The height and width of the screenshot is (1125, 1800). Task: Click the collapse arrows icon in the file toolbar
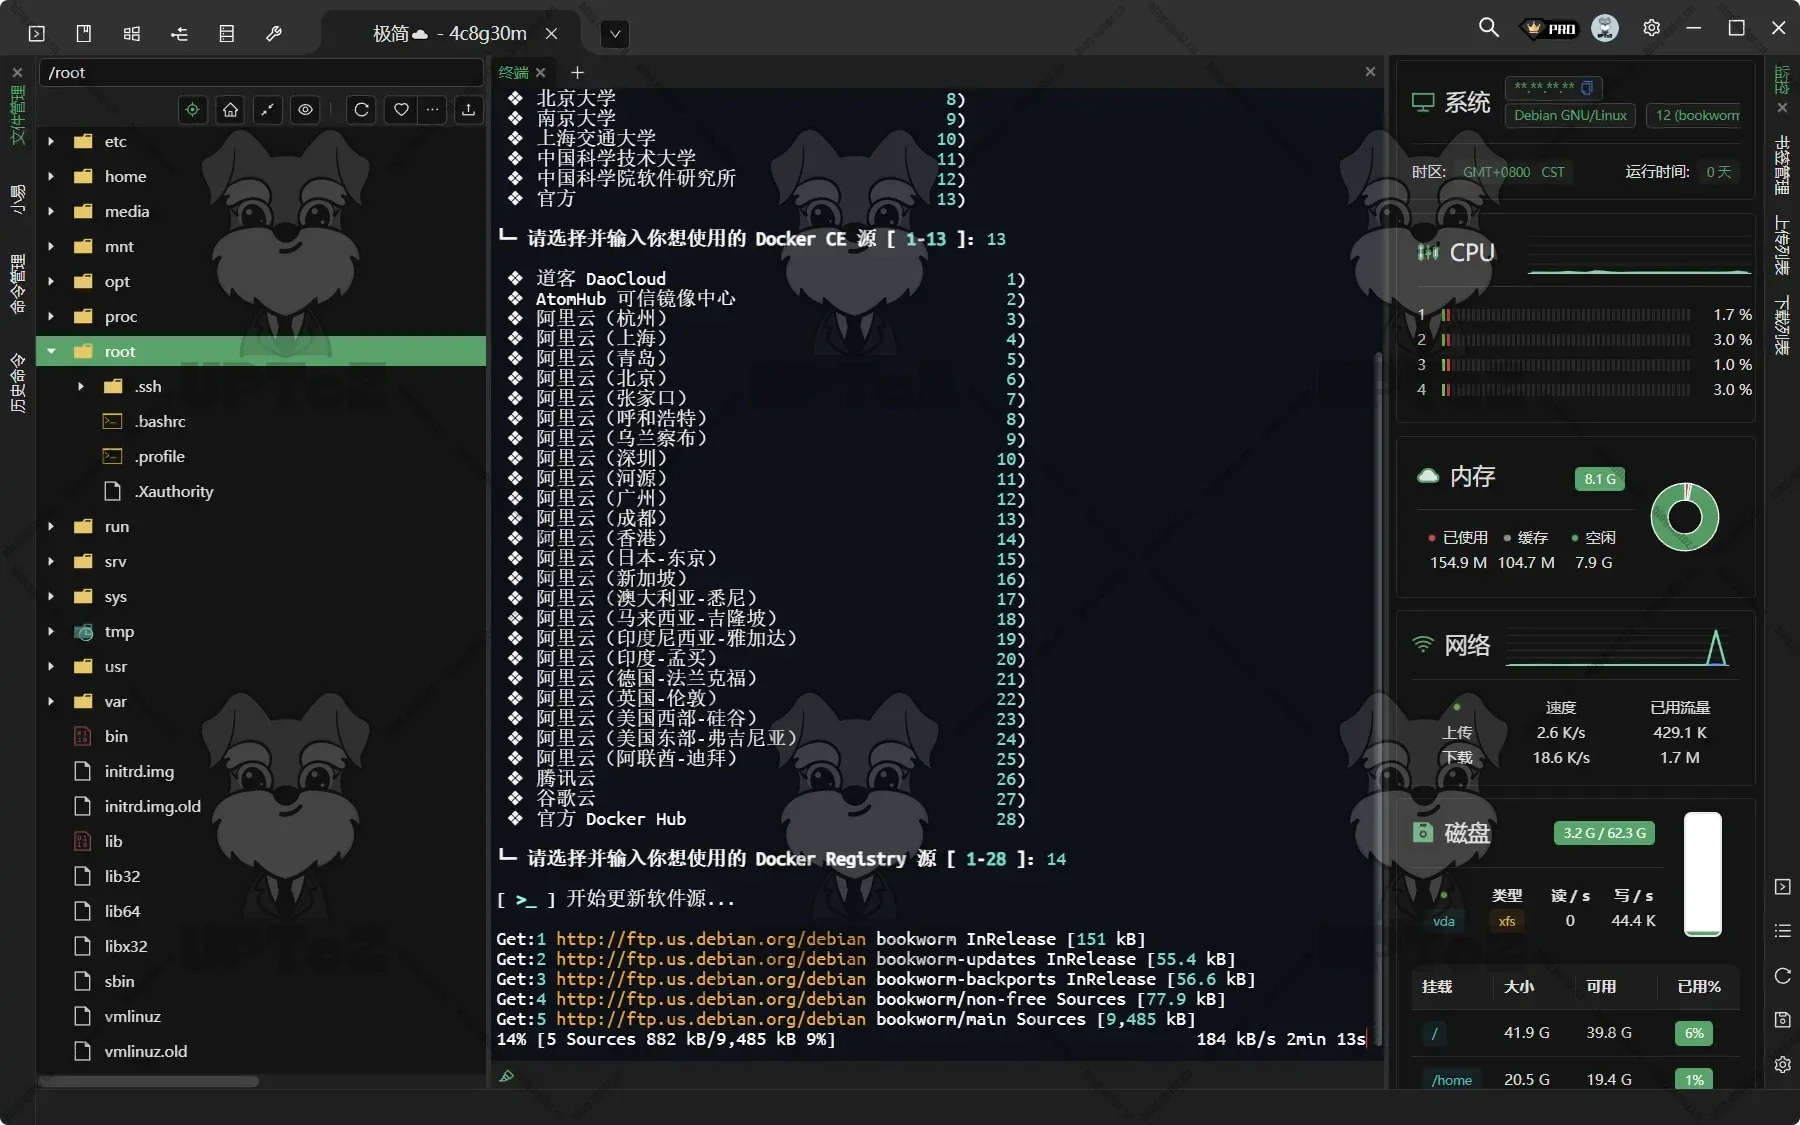pyautogui.click(x=268, y=109)
